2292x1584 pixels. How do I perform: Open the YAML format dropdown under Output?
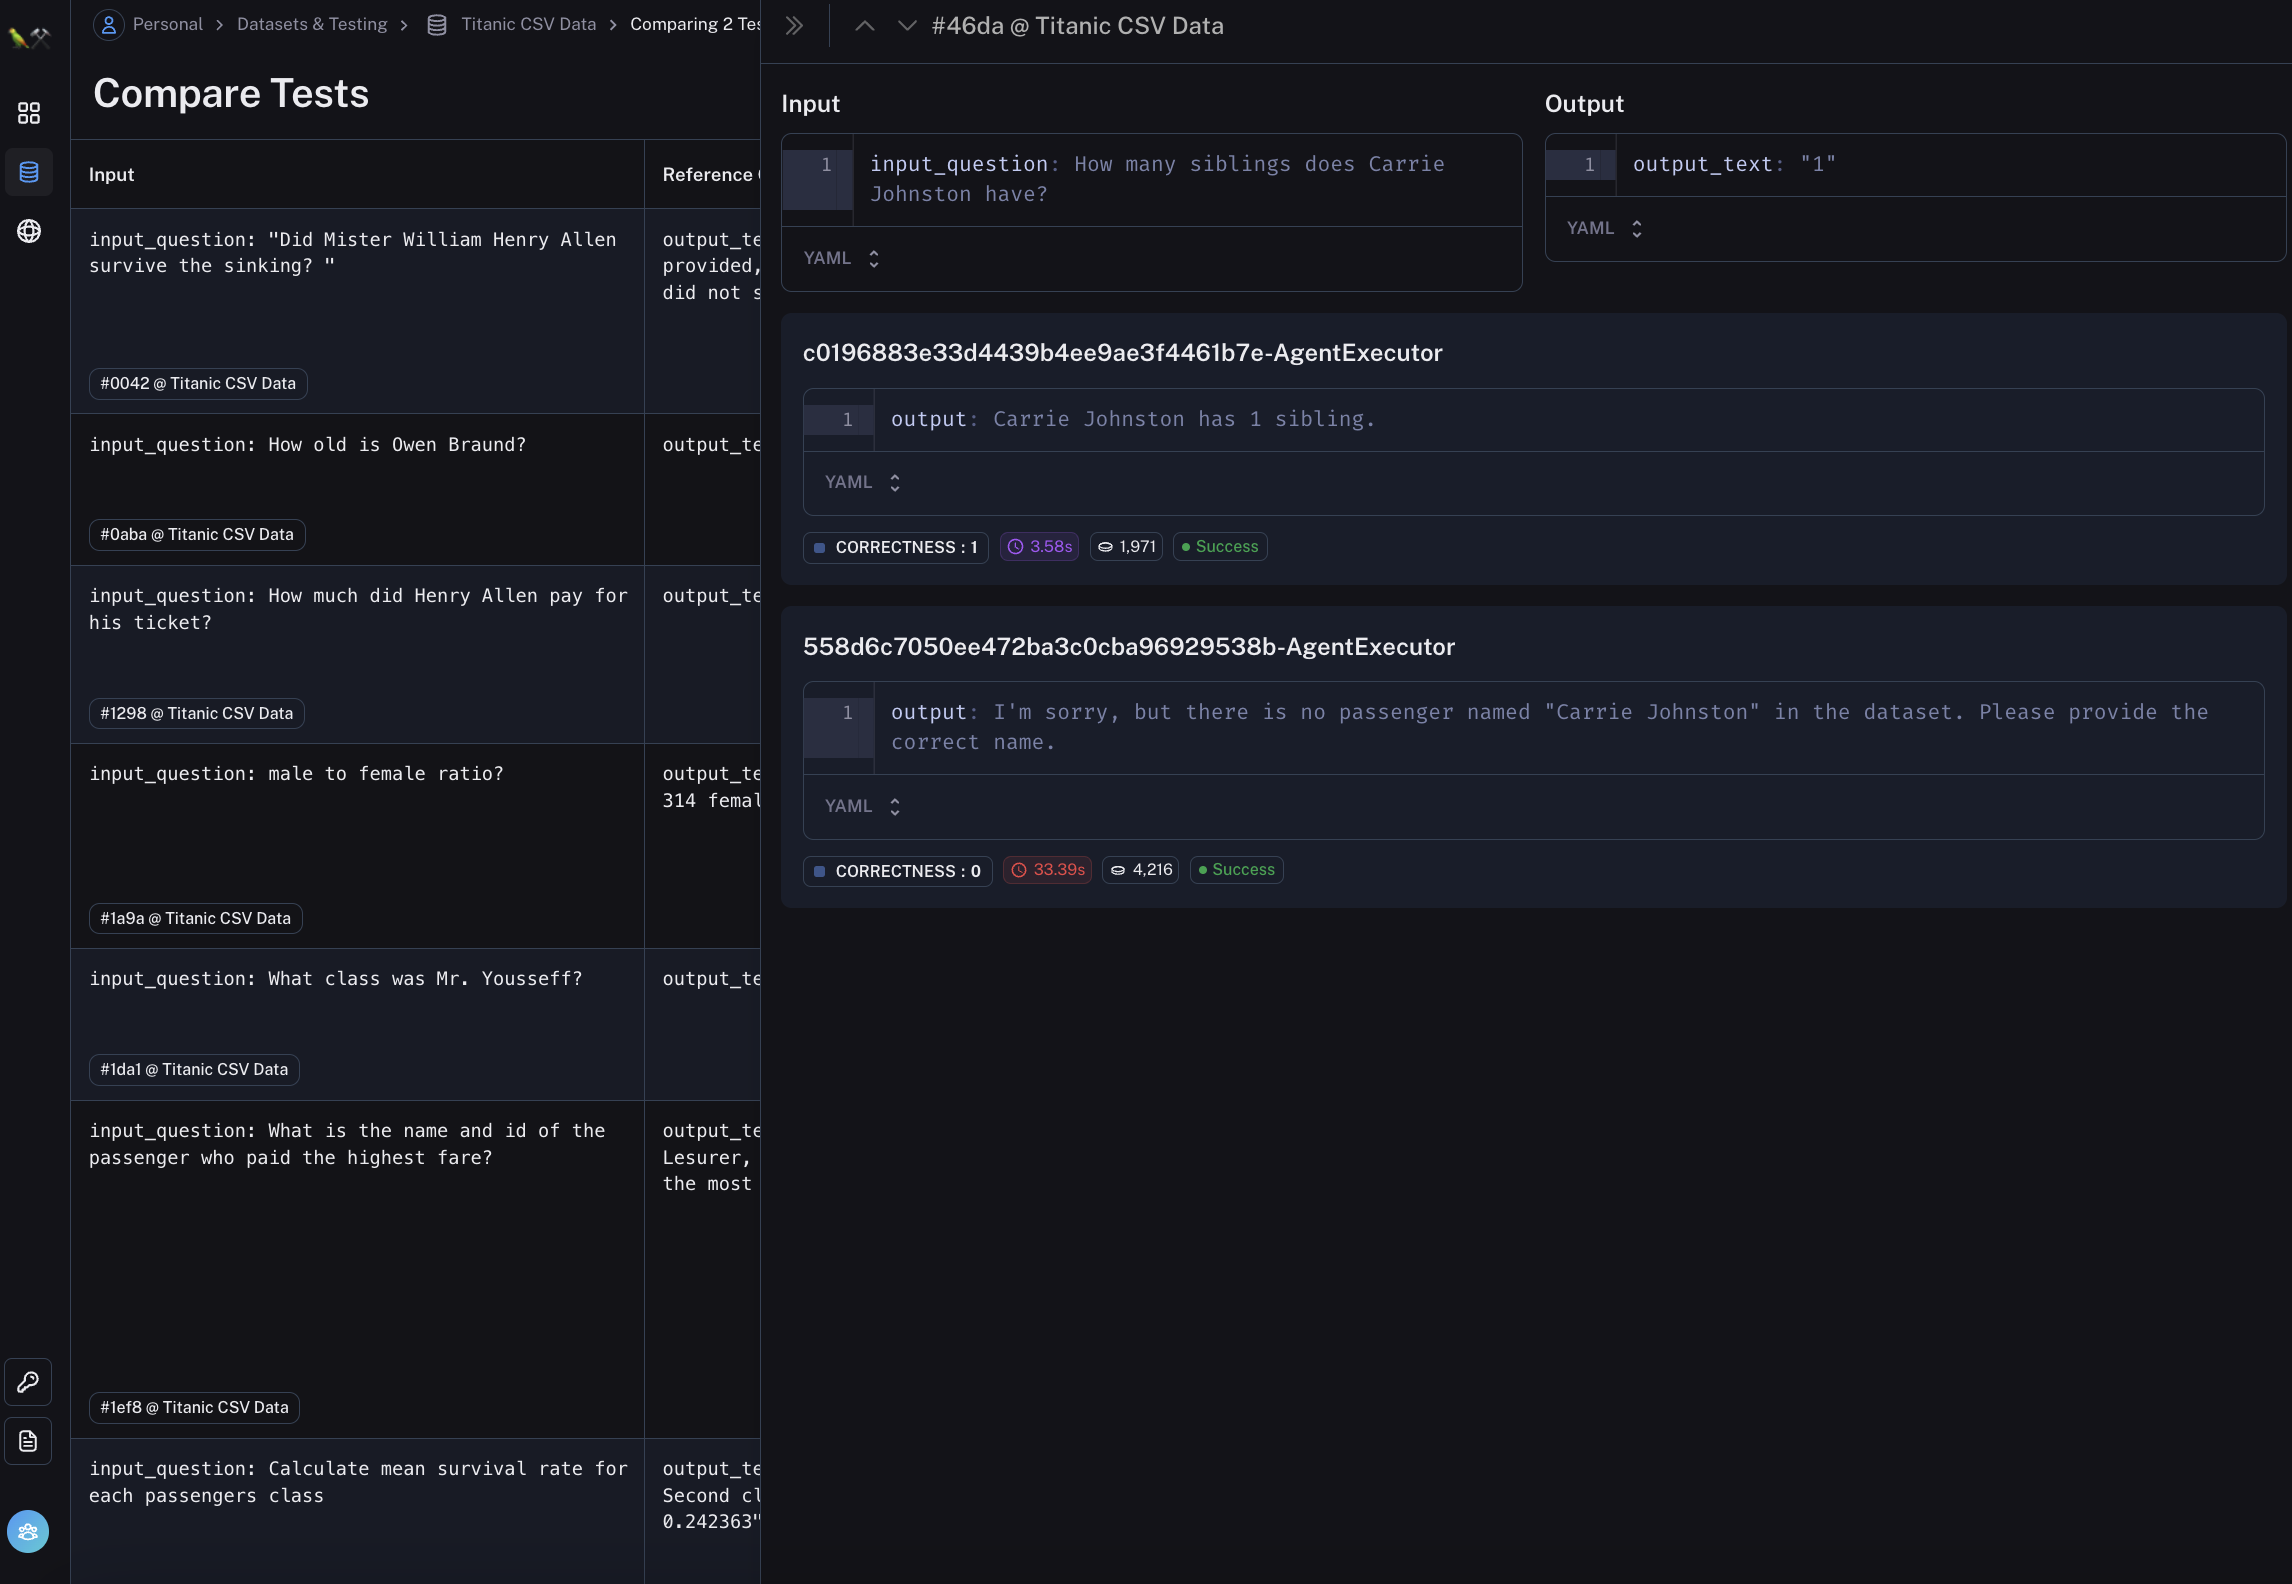tap(1604, 228)
